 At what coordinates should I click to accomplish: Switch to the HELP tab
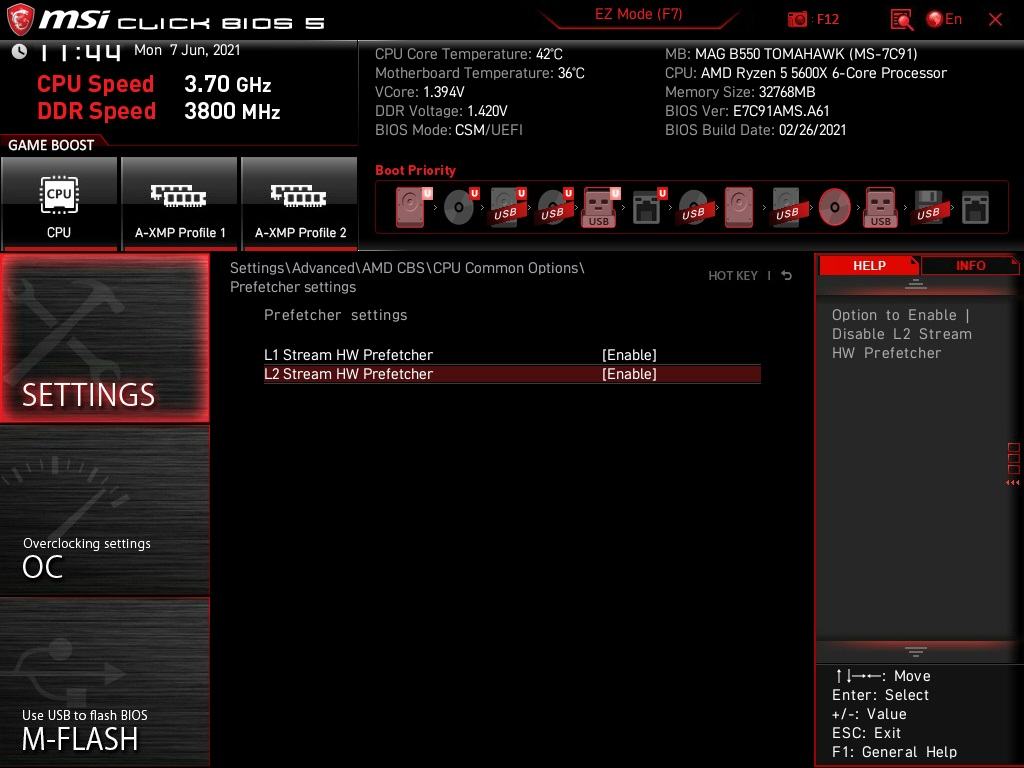pos(869,265)
